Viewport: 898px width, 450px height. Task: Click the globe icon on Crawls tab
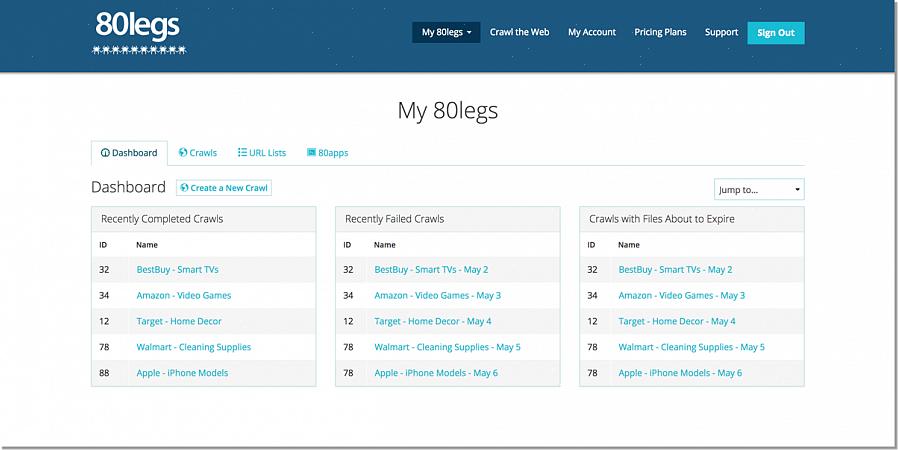point(183,152)
